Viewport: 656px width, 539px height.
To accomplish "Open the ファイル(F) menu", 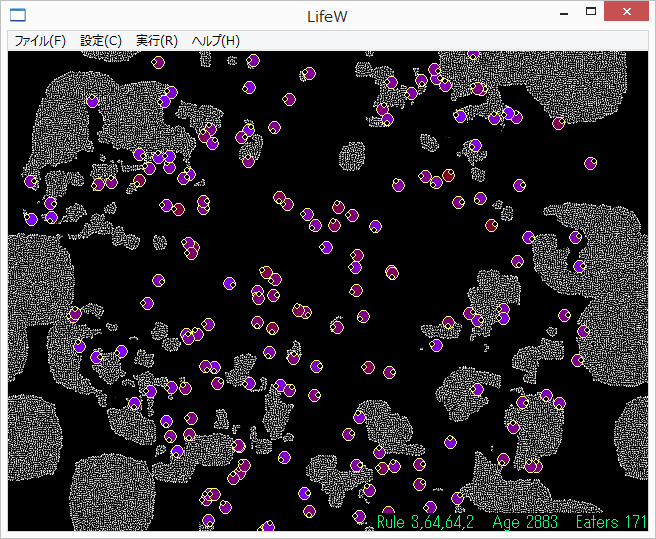I will pos(40,41).
